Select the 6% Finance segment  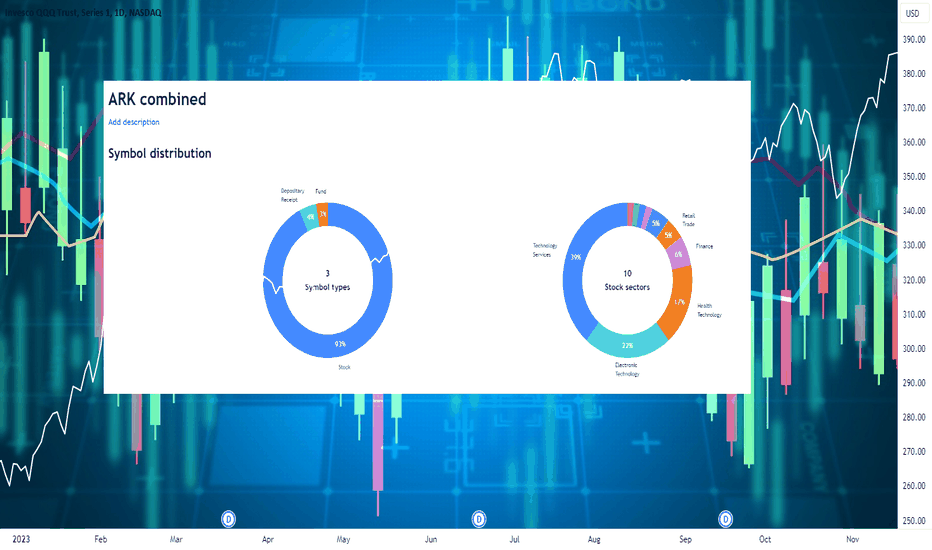(x=678, y=254)
